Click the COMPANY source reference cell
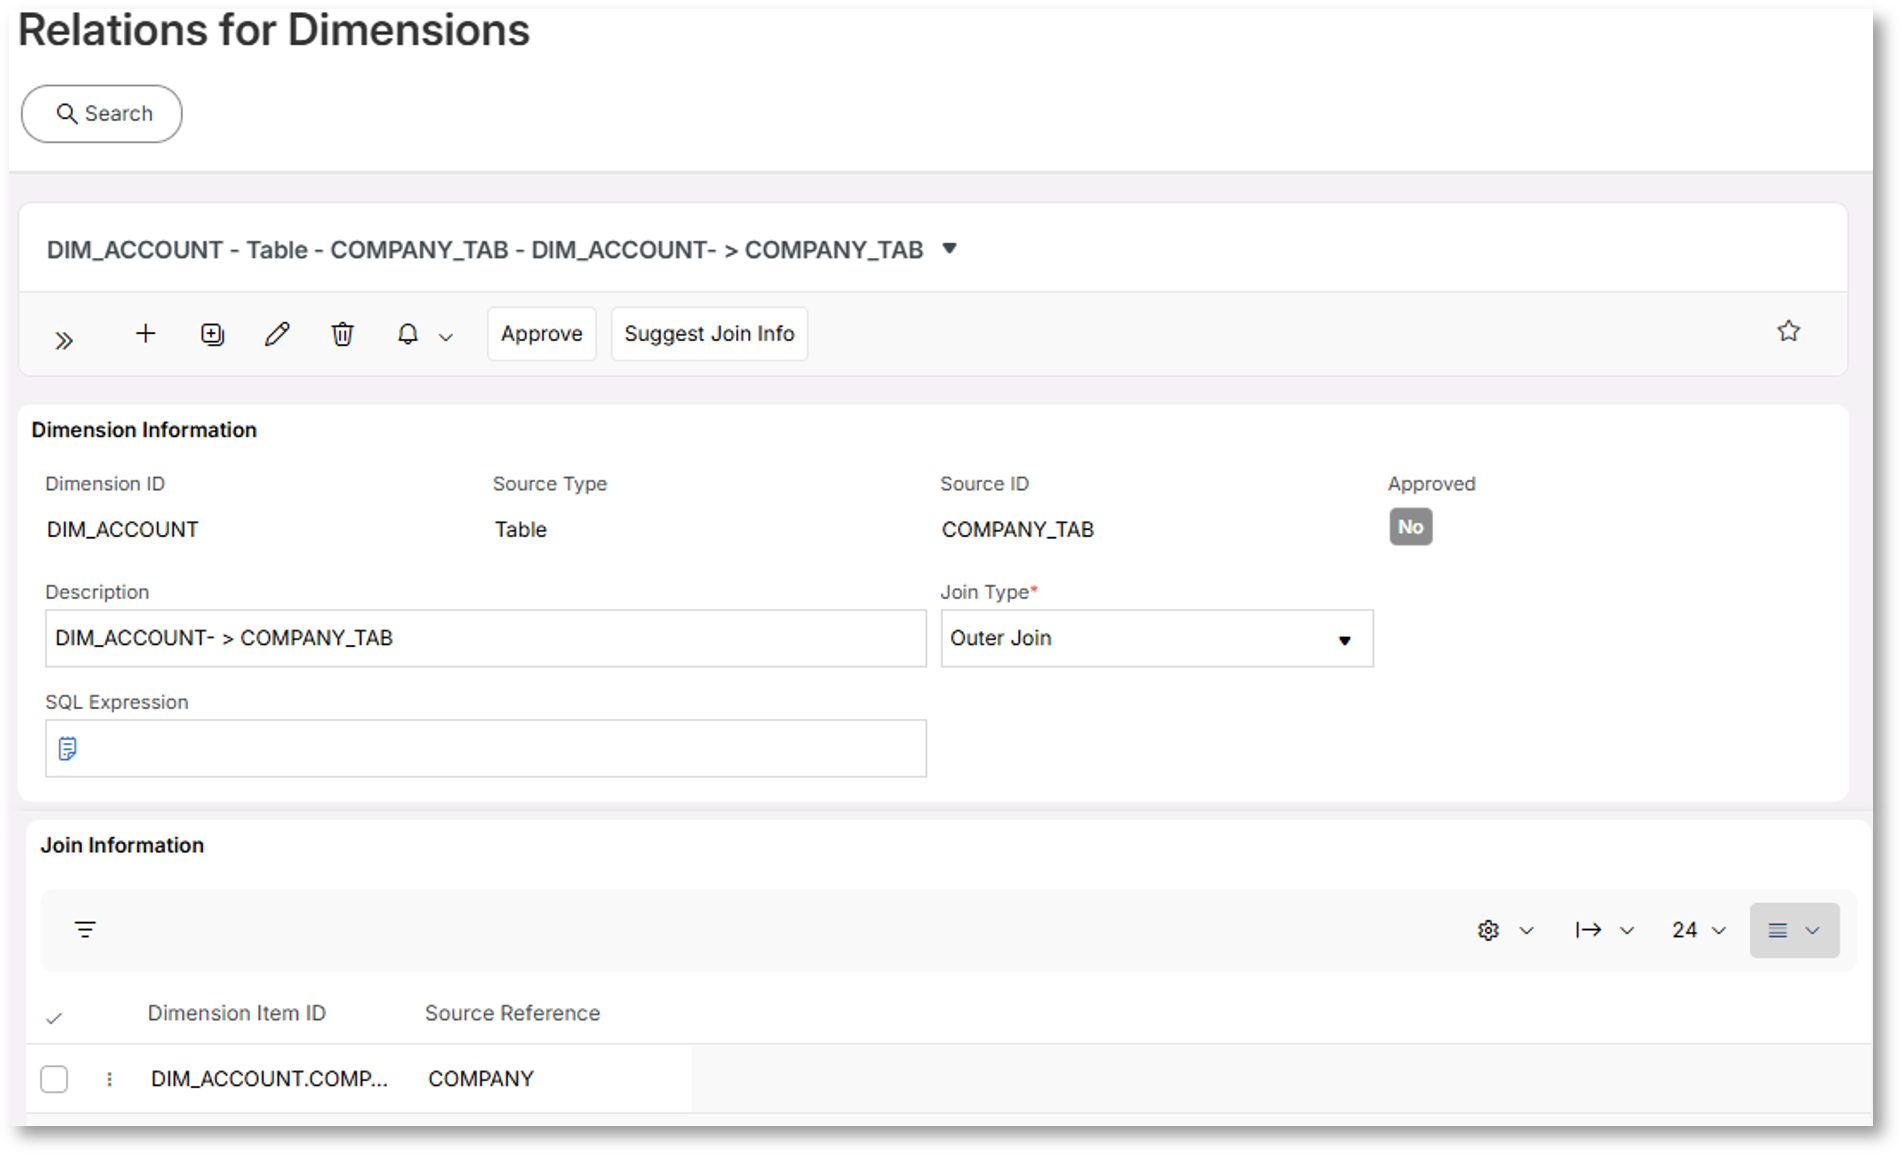 click(481, 1079)
